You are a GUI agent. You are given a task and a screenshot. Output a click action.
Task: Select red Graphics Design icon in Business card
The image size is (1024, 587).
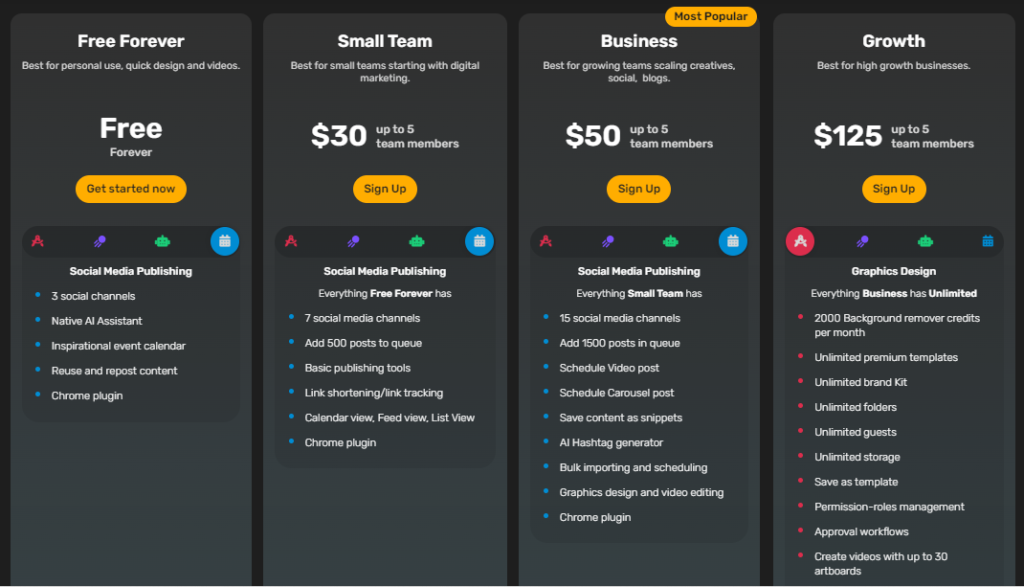coord(546,242)
